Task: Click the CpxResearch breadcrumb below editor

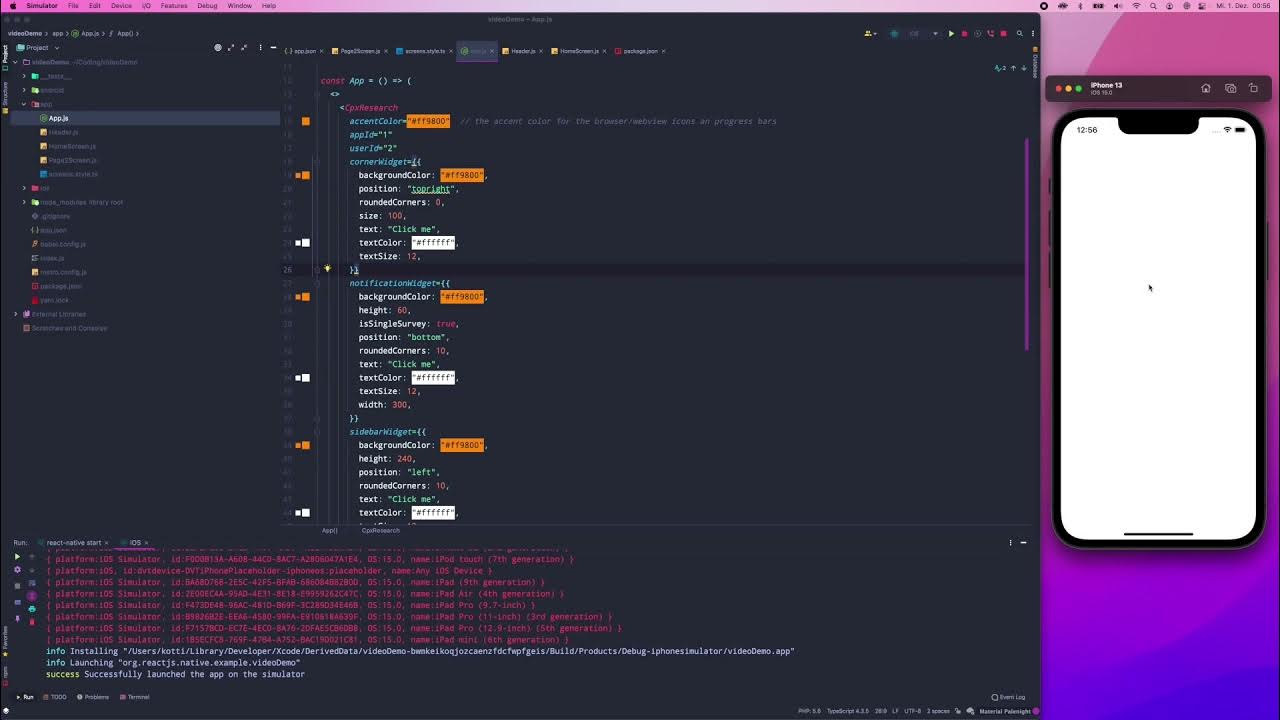Action: (x=380, y=531)
